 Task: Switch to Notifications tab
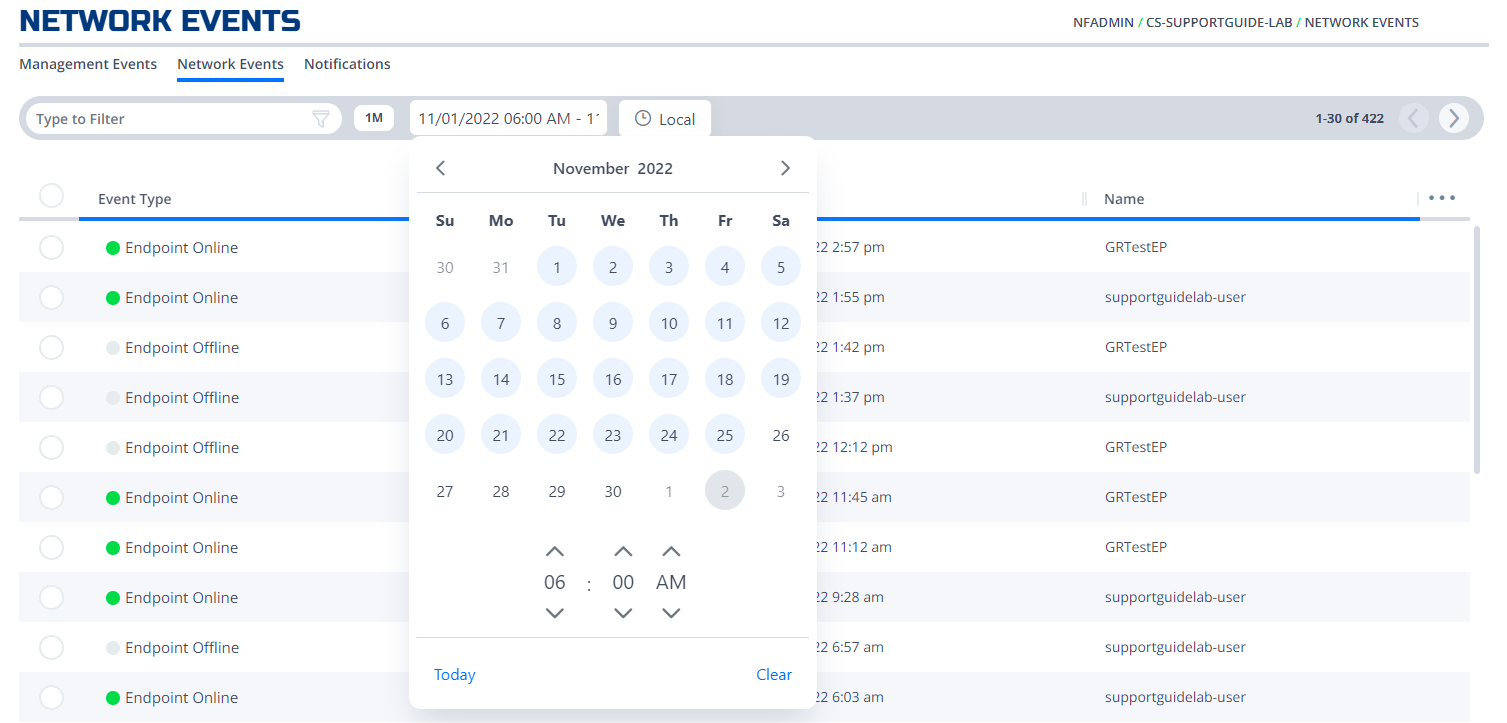pos(347,64)
